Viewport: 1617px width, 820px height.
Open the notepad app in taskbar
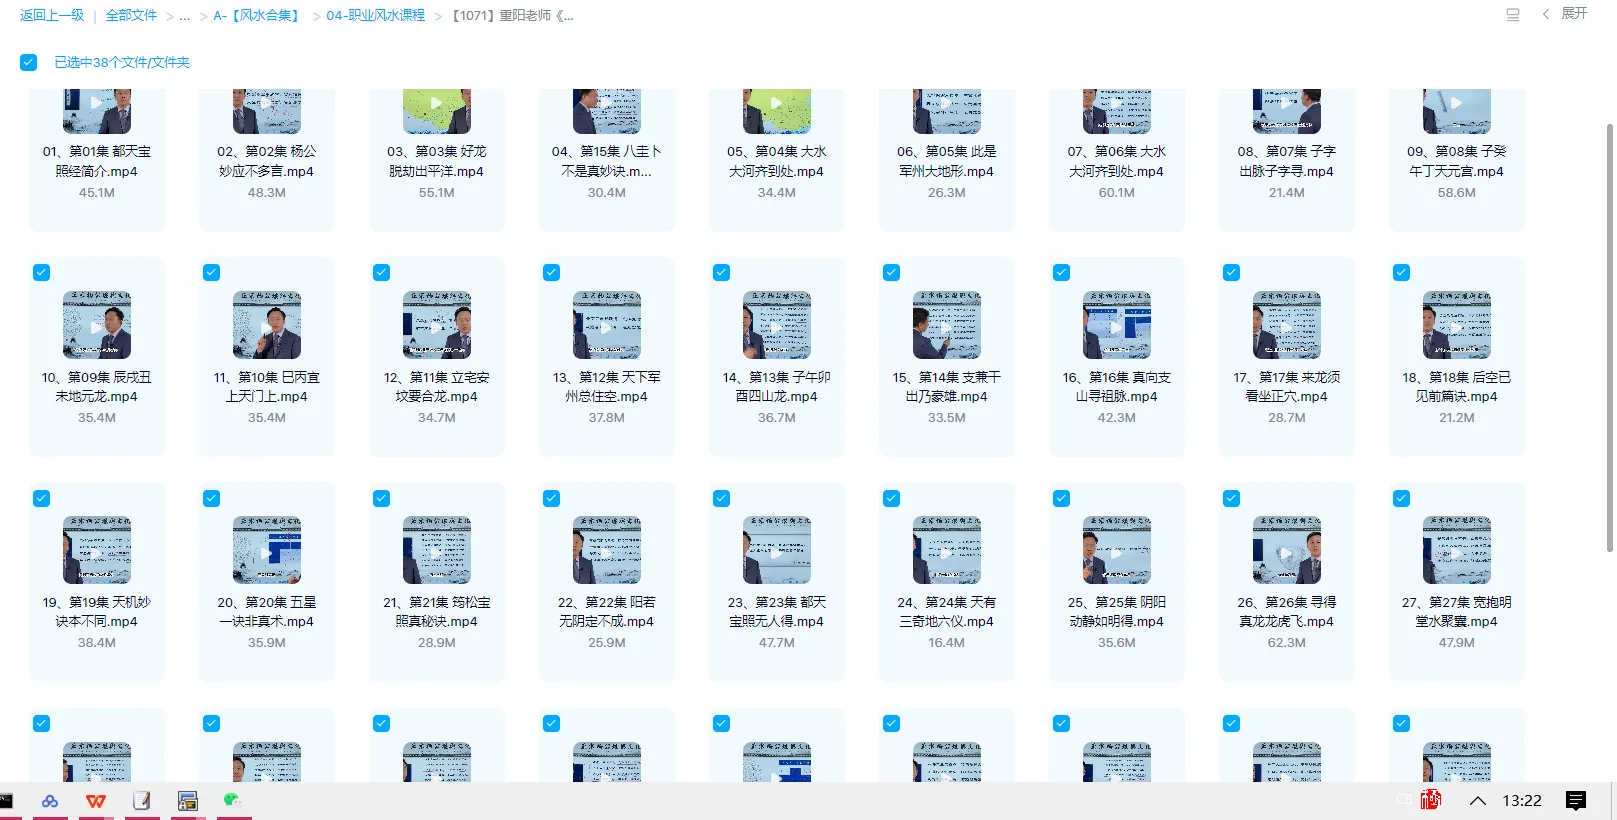[x=142, y=801]
